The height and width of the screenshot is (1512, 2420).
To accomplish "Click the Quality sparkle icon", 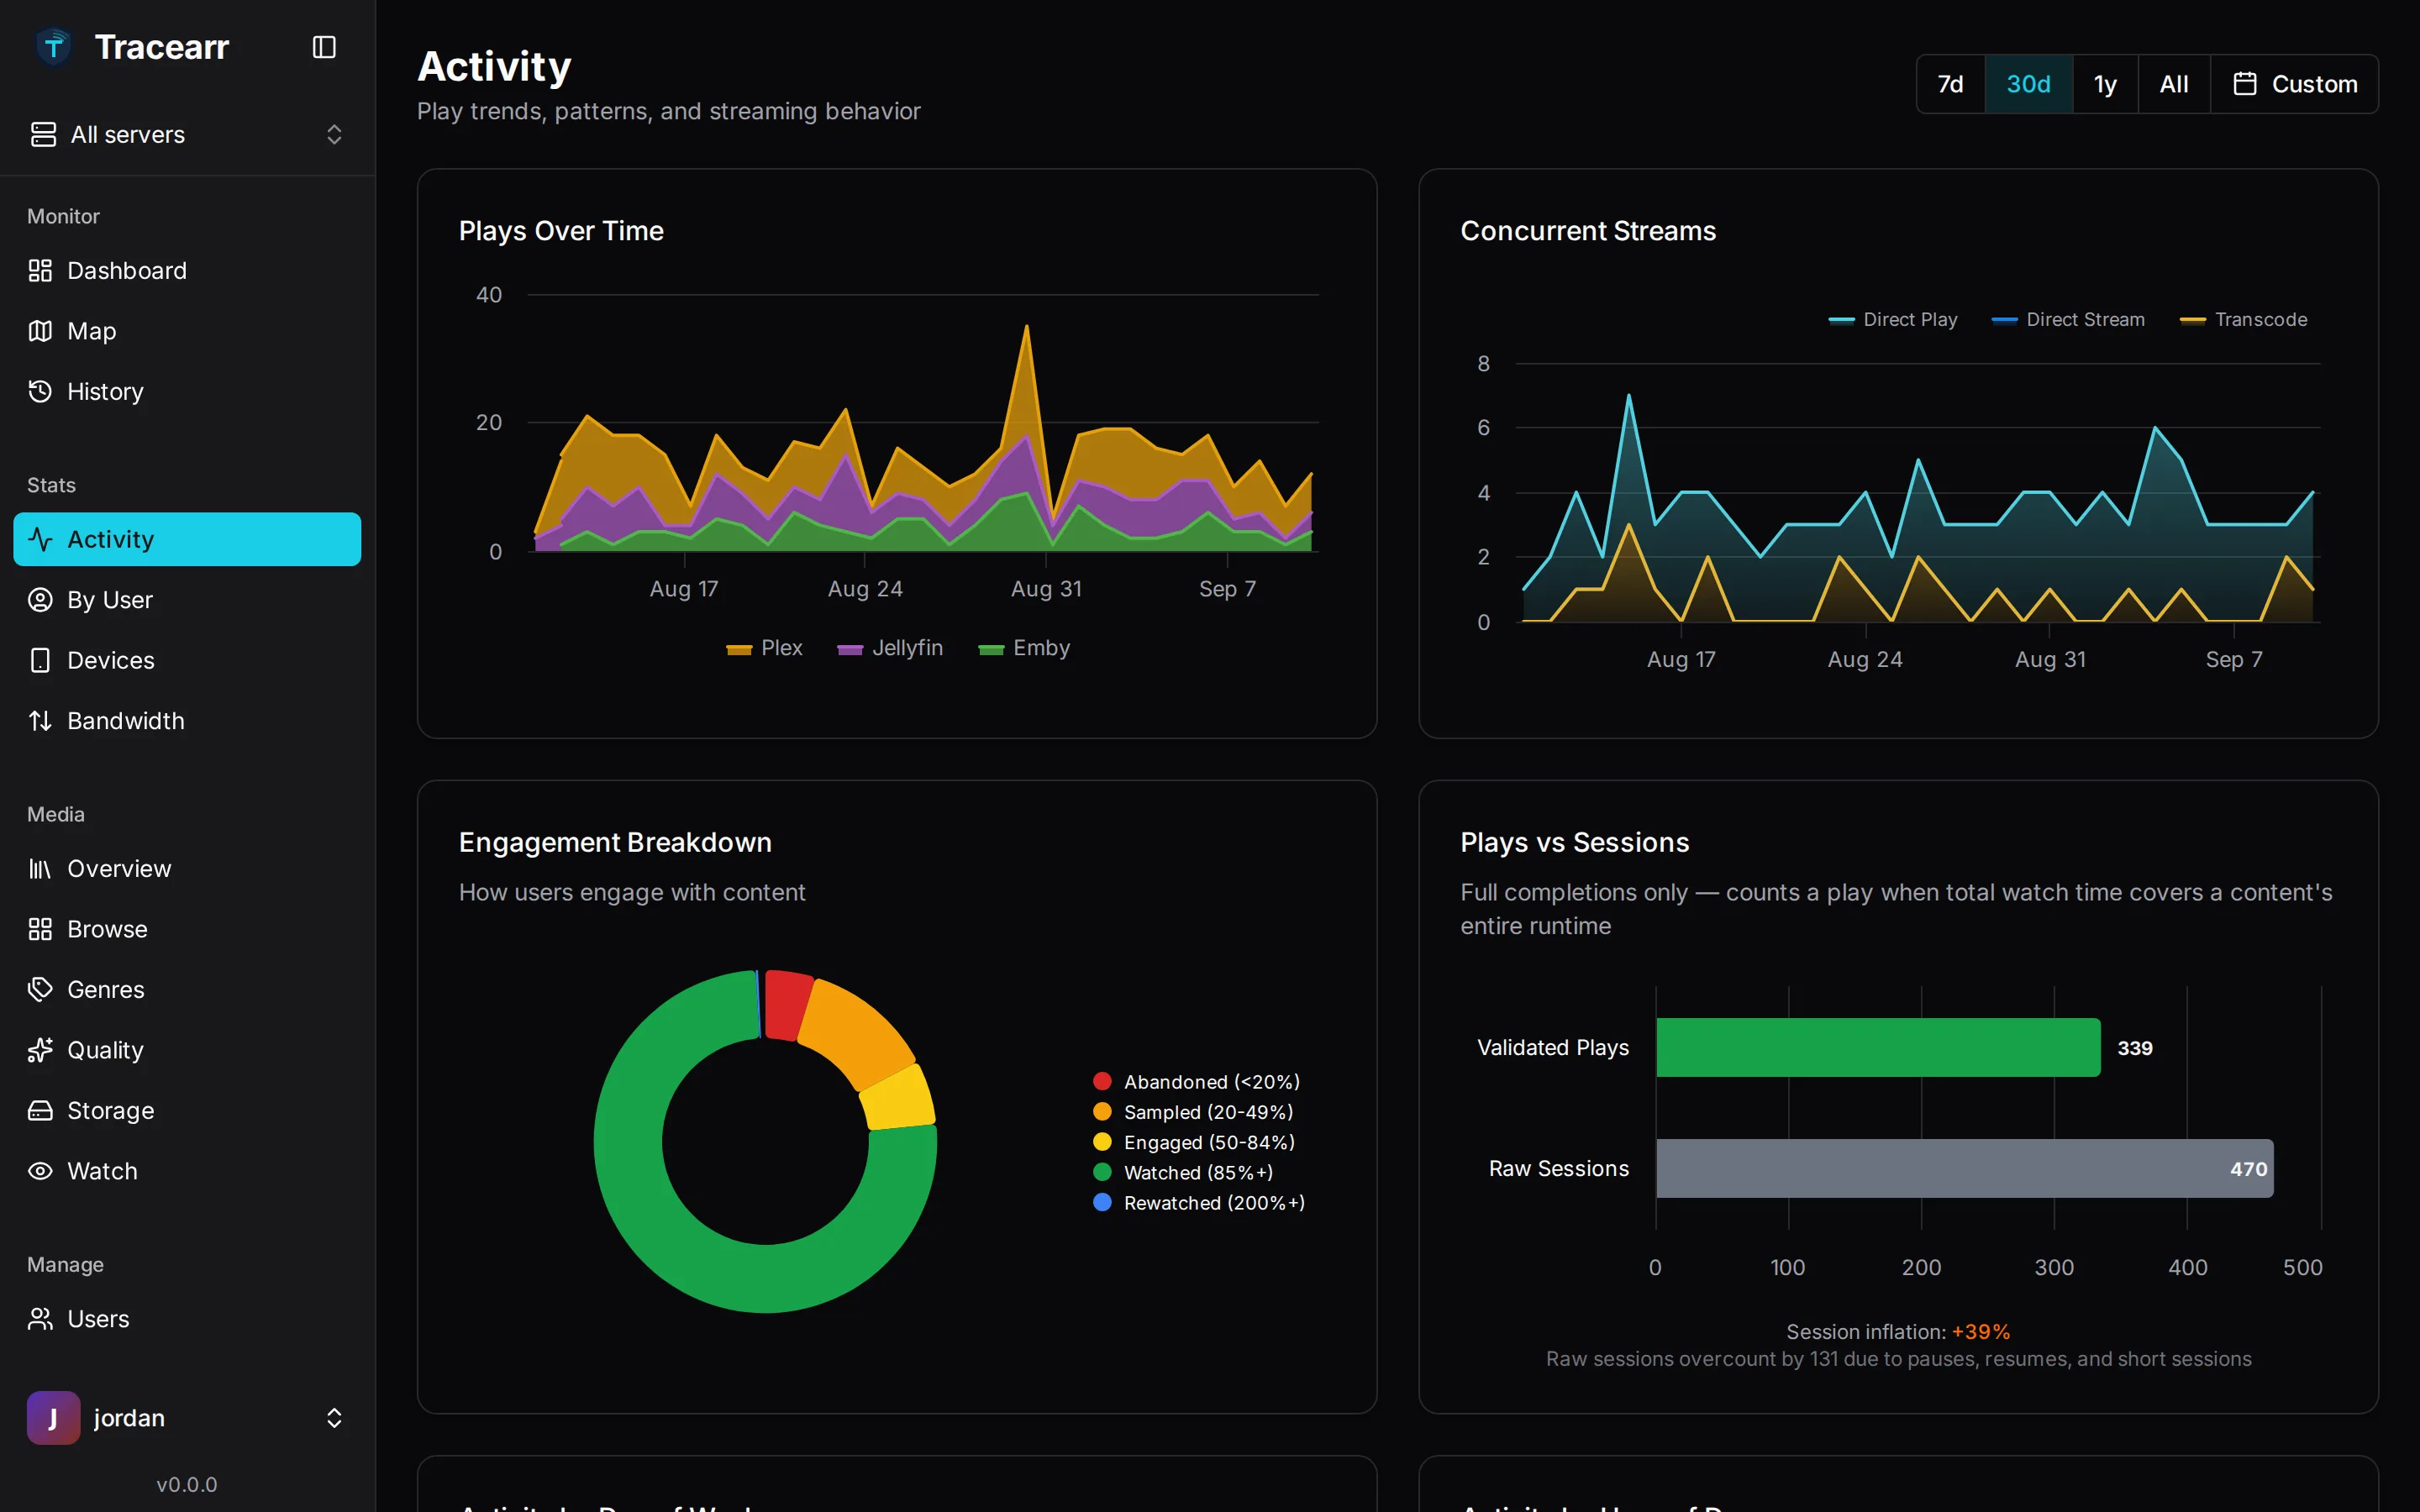I will 40,1050.
